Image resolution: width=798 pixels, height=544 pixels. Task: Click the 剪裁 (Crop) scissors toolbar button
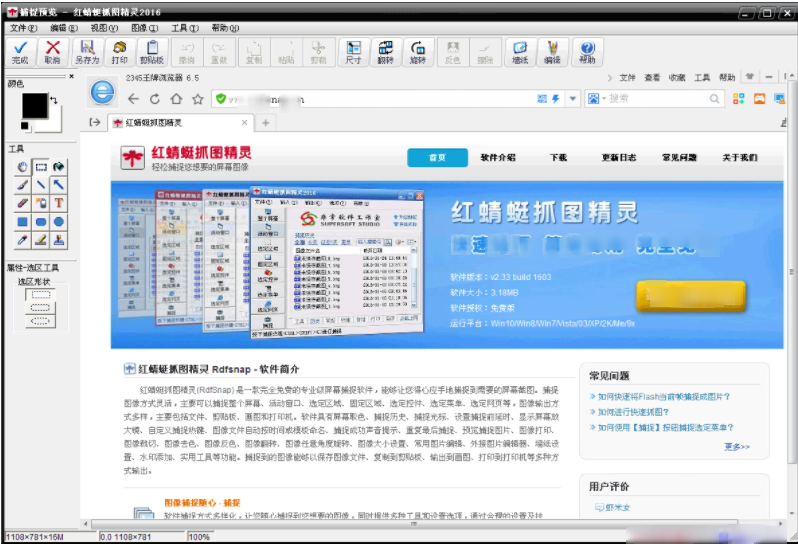[319, 52]
